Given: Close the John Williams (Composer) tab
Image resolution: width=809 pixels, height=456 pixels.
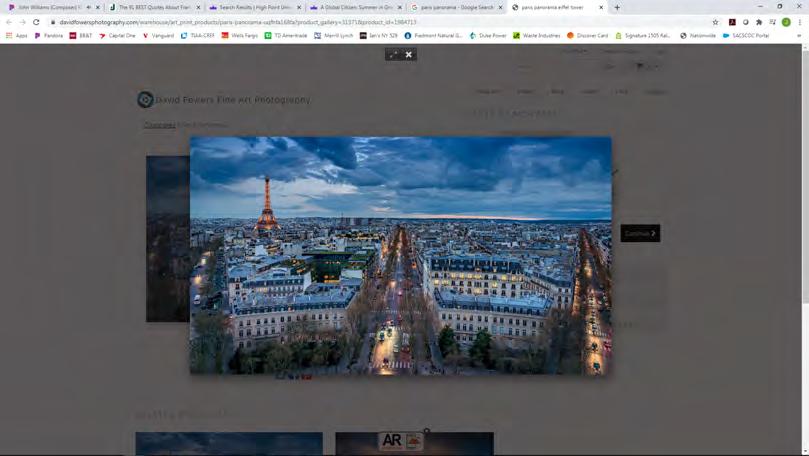Looking at the screenshot, I should click(98, 7).
